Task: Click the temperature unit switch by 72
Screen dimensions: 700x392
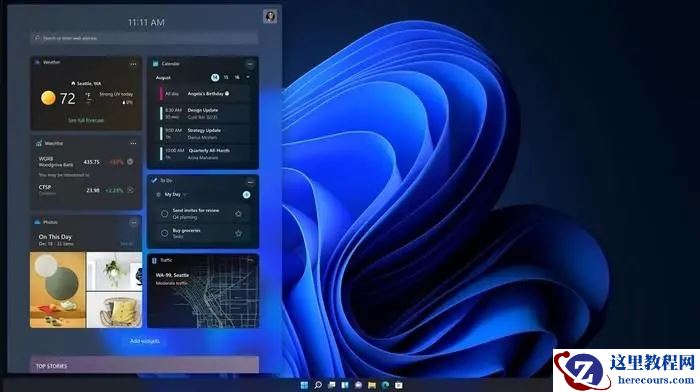Action: (88, 98)
